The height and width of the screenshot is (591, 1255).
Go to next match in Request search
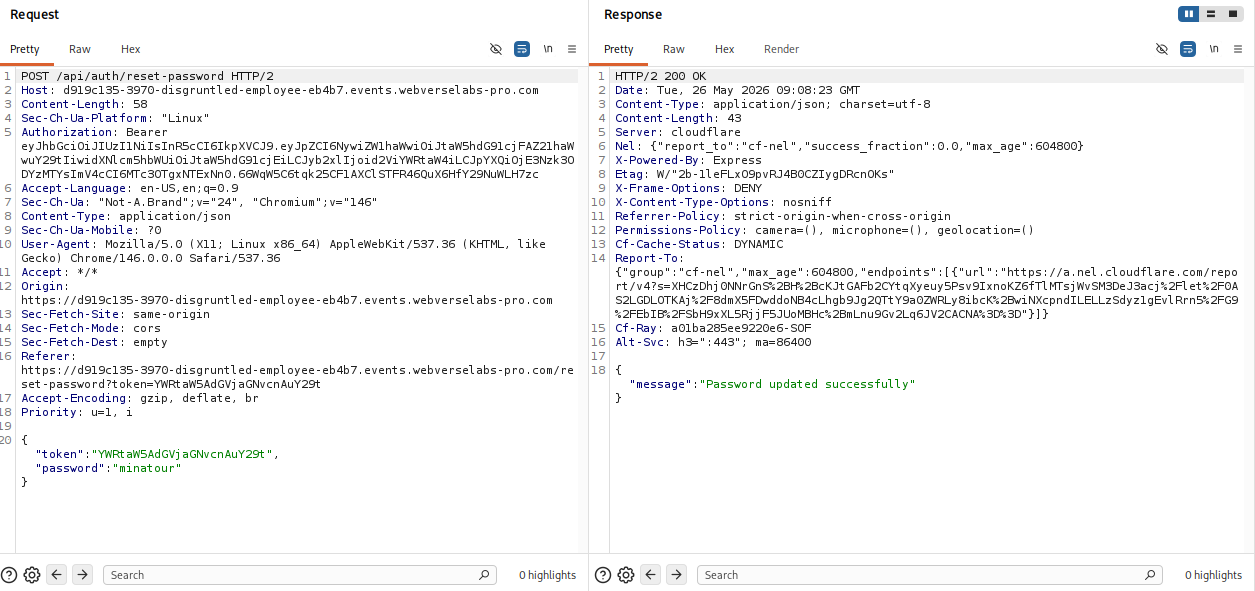click(83, 575)
